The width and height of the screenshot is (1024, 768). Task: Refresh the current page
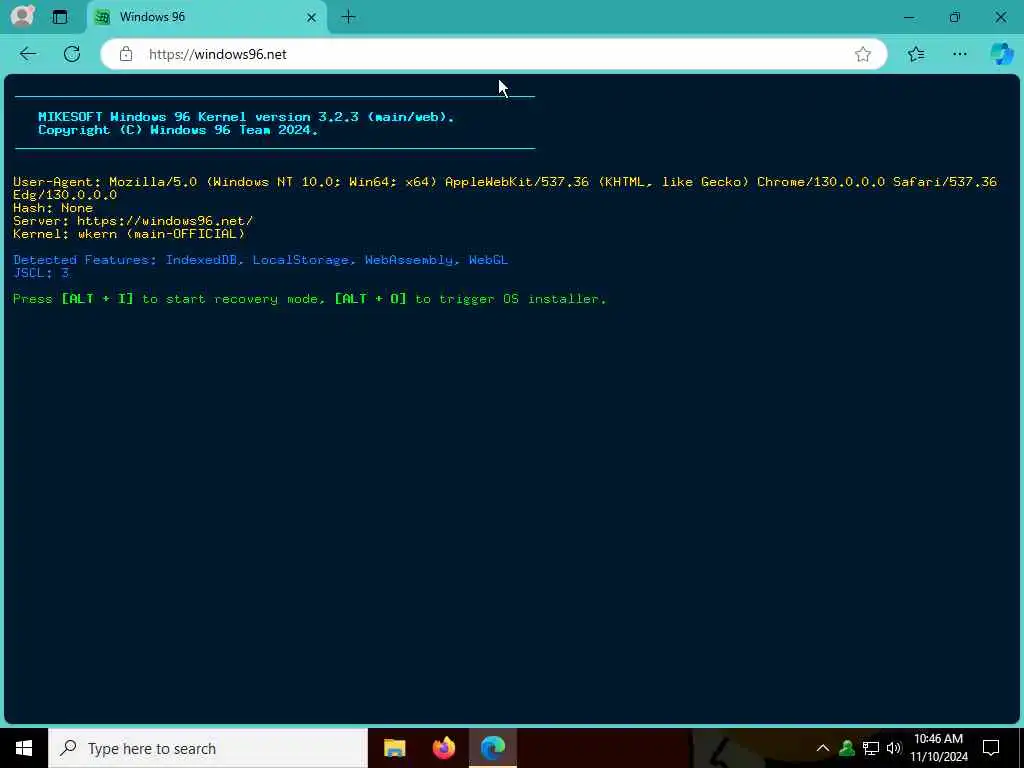tap(72, 54)
